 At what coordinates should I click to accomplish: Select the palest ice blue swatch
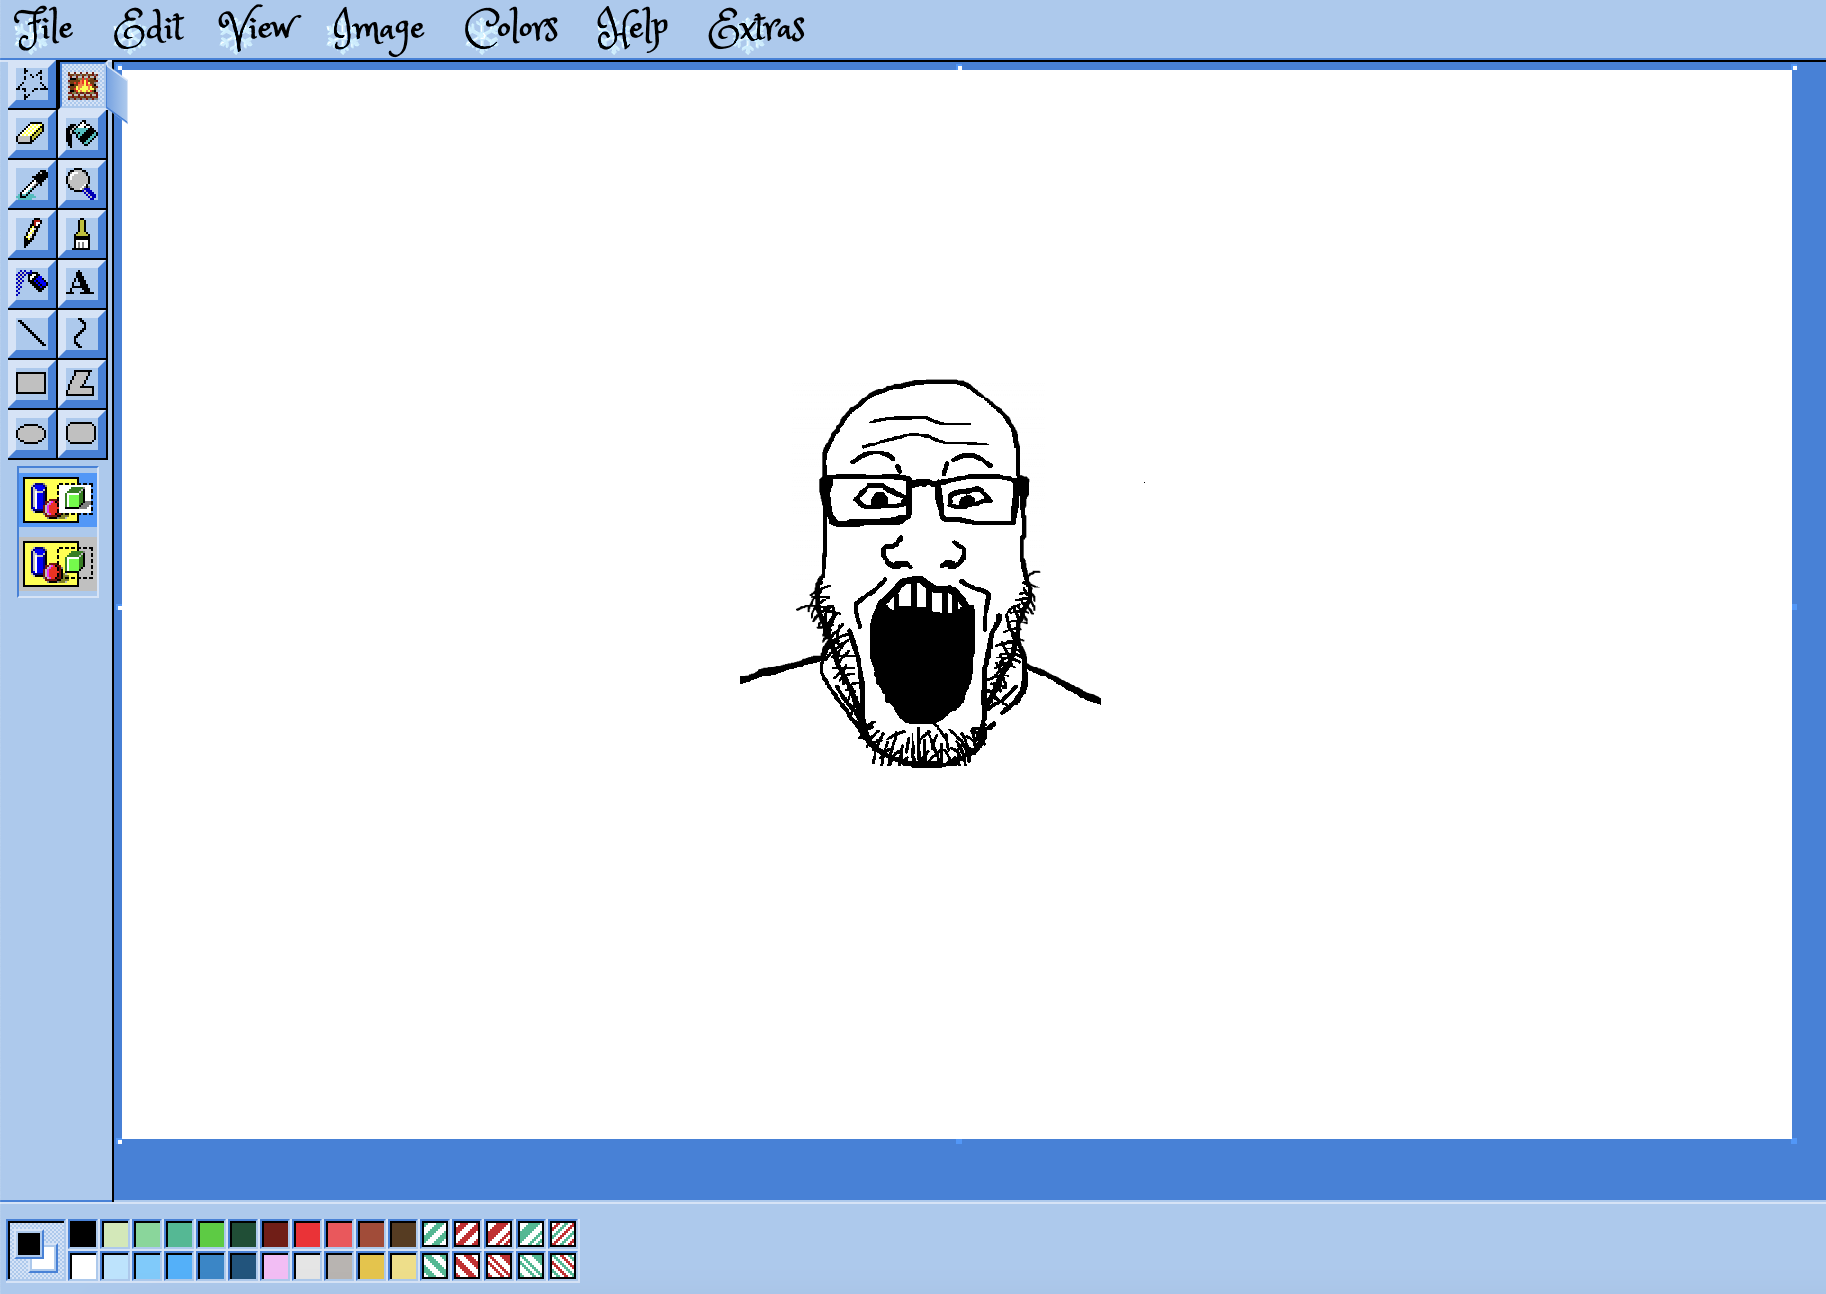(115, 1267)
